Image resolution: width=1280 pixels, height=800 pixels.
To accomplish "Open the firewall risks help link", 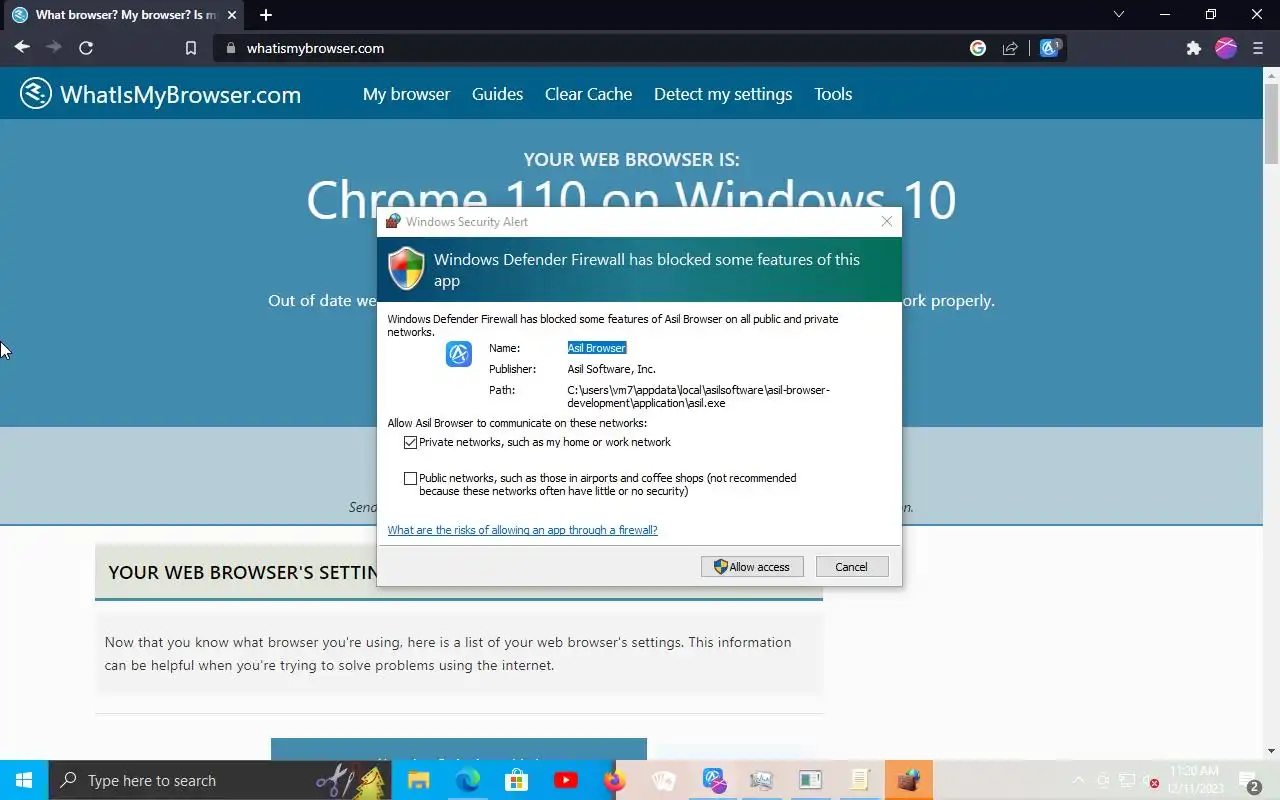I will [x=522, y=530].
